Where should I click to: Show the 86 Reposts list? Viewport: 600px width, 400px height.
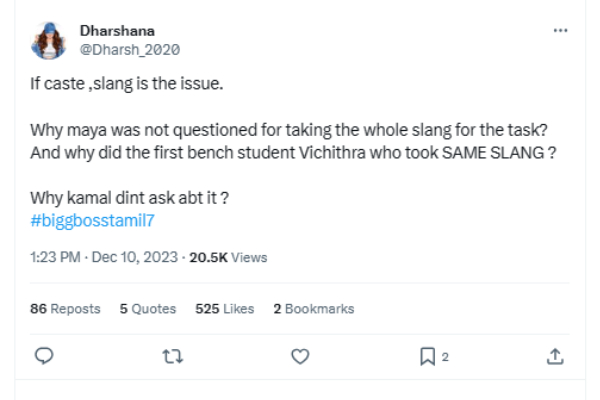[x=66, y=309]
